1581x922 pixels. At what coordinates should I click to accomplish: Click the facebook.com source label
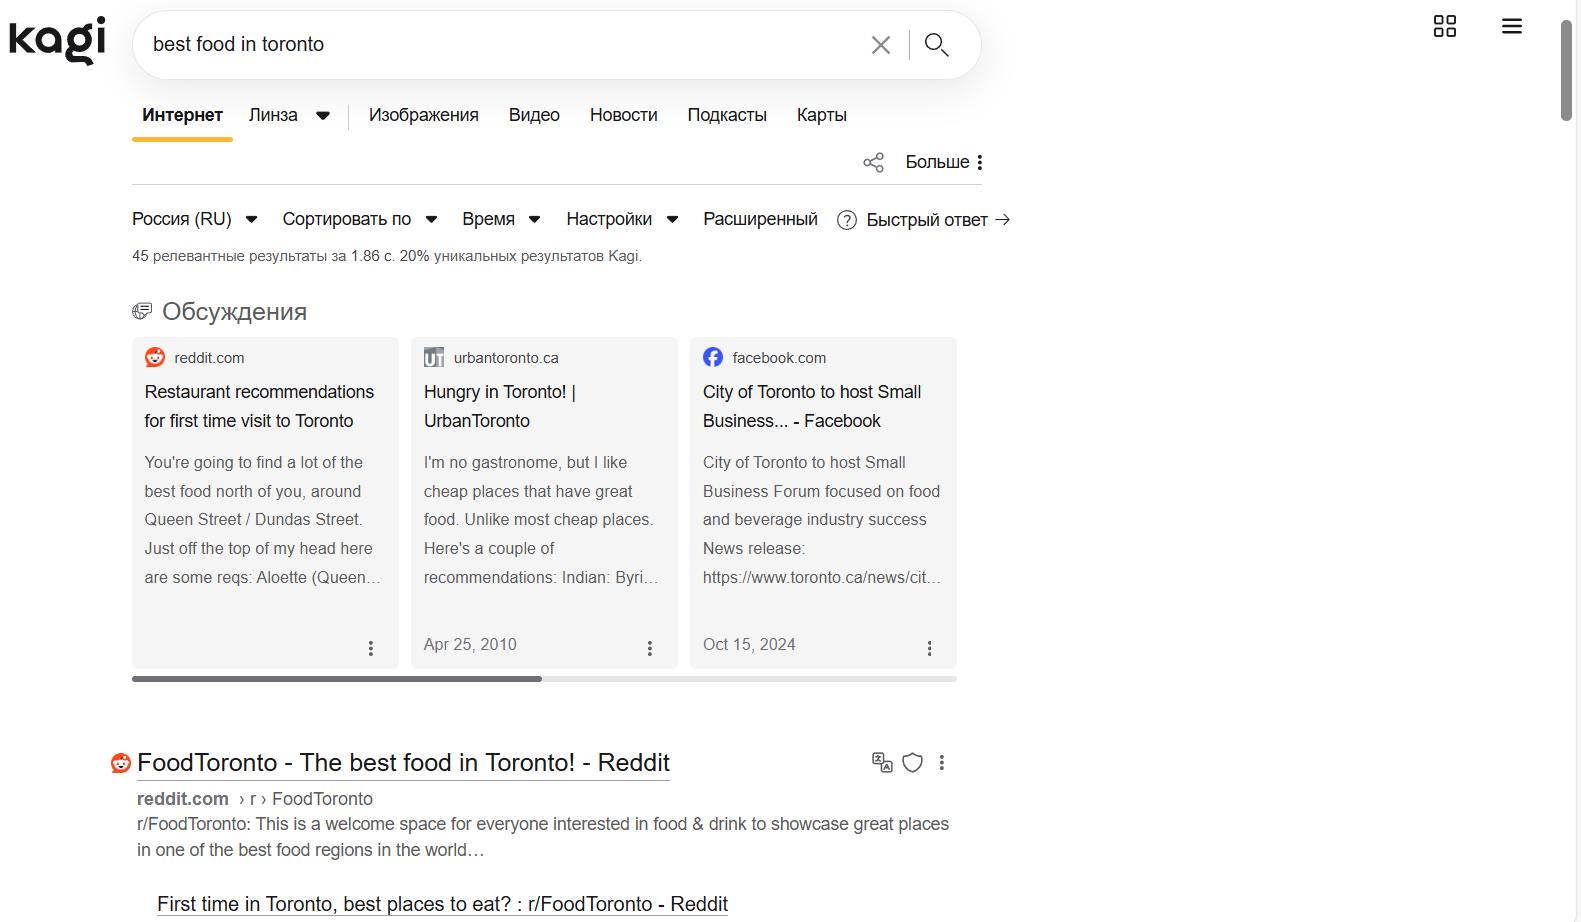(779, 358)
